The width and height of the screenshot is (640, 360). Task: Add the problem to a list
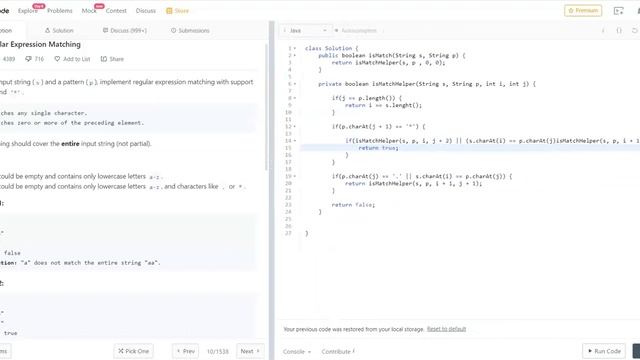point(72,59)
